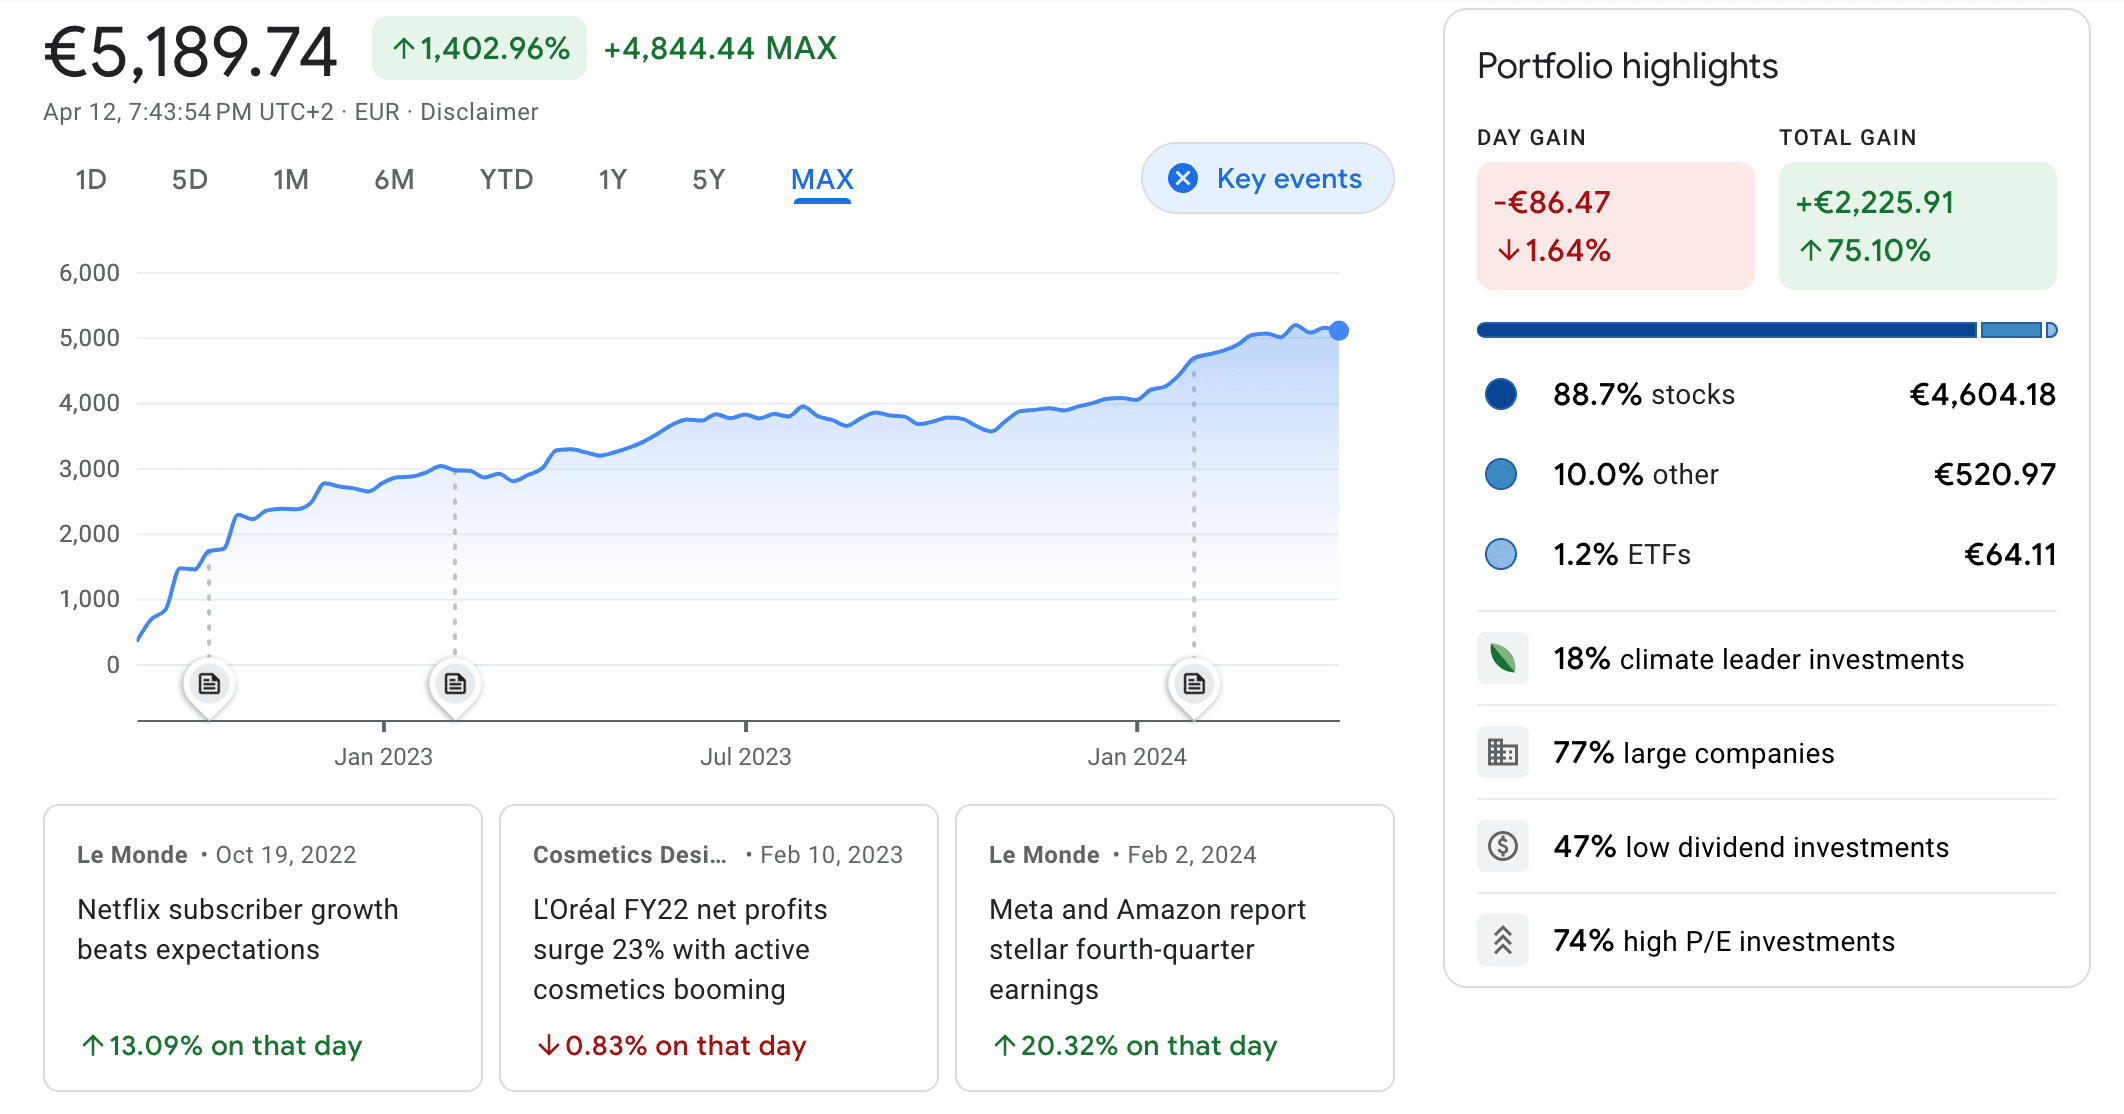
Task: Select the October 2022 event marker on chart
Action: point(208,684)
